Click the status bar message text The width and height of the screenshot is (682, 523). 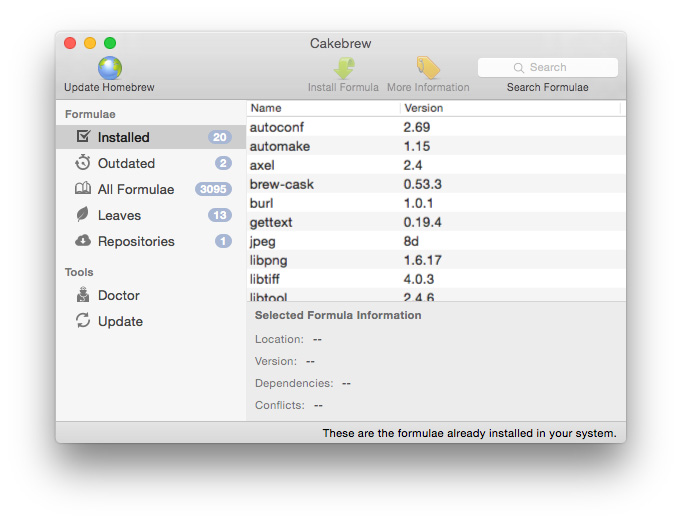pos(469,433)
